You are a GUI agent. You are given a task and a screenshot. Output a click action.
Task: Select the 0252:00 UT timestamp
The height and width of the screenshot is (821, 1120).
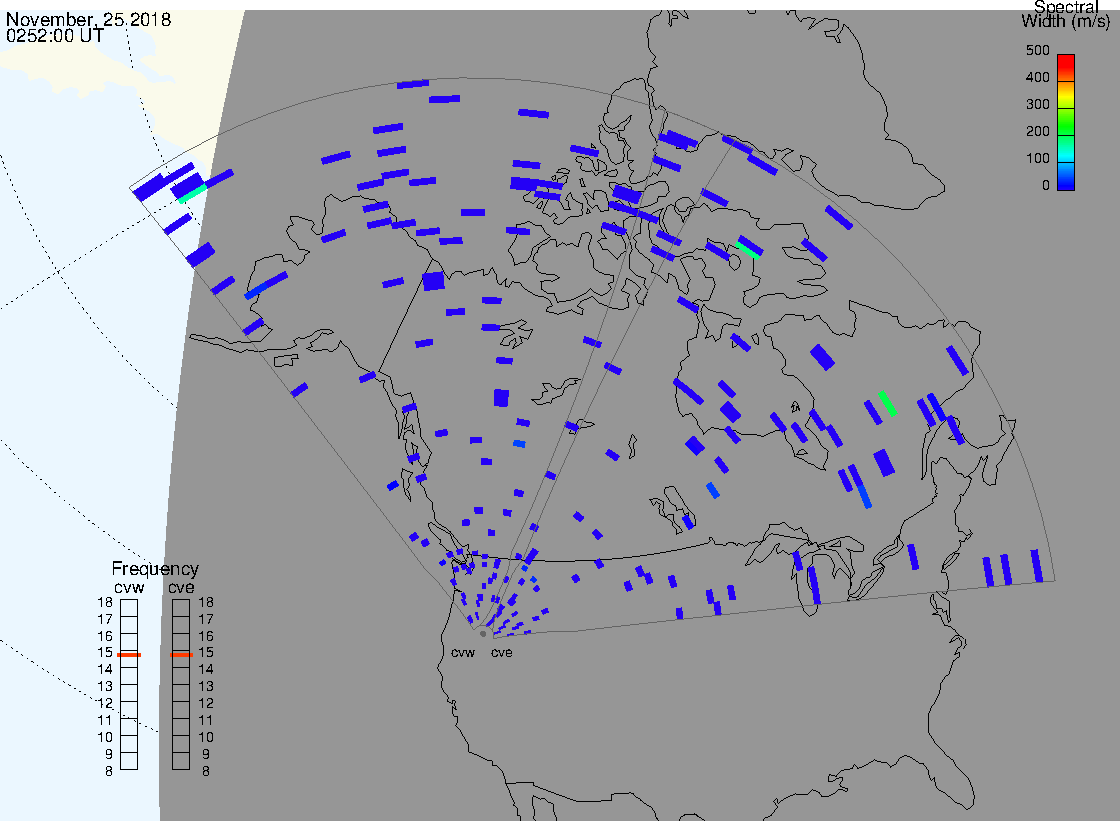pos(55,36)
